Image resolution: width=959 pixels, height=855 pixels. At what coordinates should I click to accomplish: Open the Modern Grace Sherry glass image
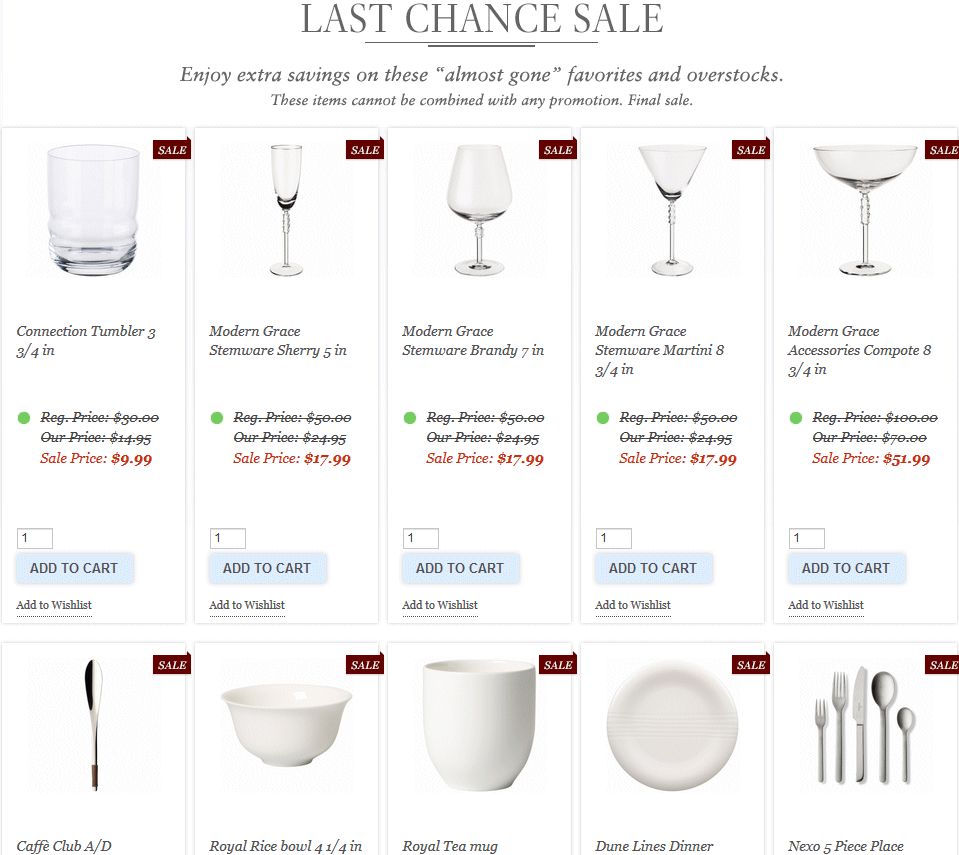click(286, 211)
